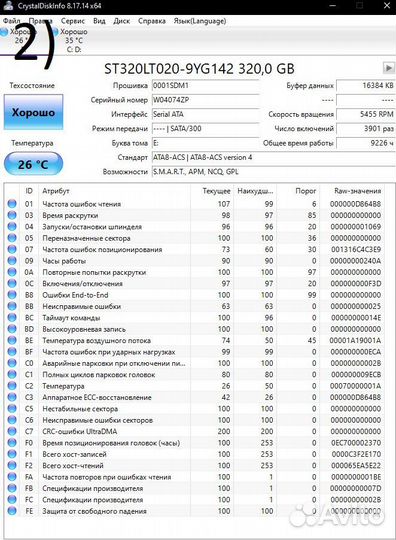Select the Переназначенные сектора row
This screenshot has height=540, width=396.
pos(195,238)
